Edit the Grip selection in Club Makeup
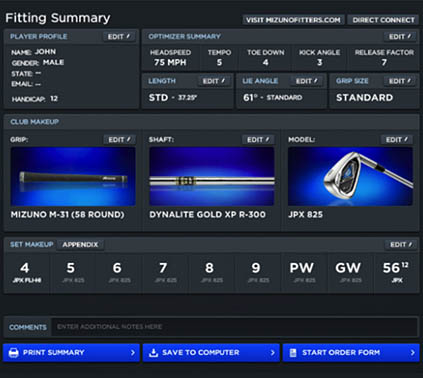The height and width of the screenshot is (378, 423). click(119, 140)
